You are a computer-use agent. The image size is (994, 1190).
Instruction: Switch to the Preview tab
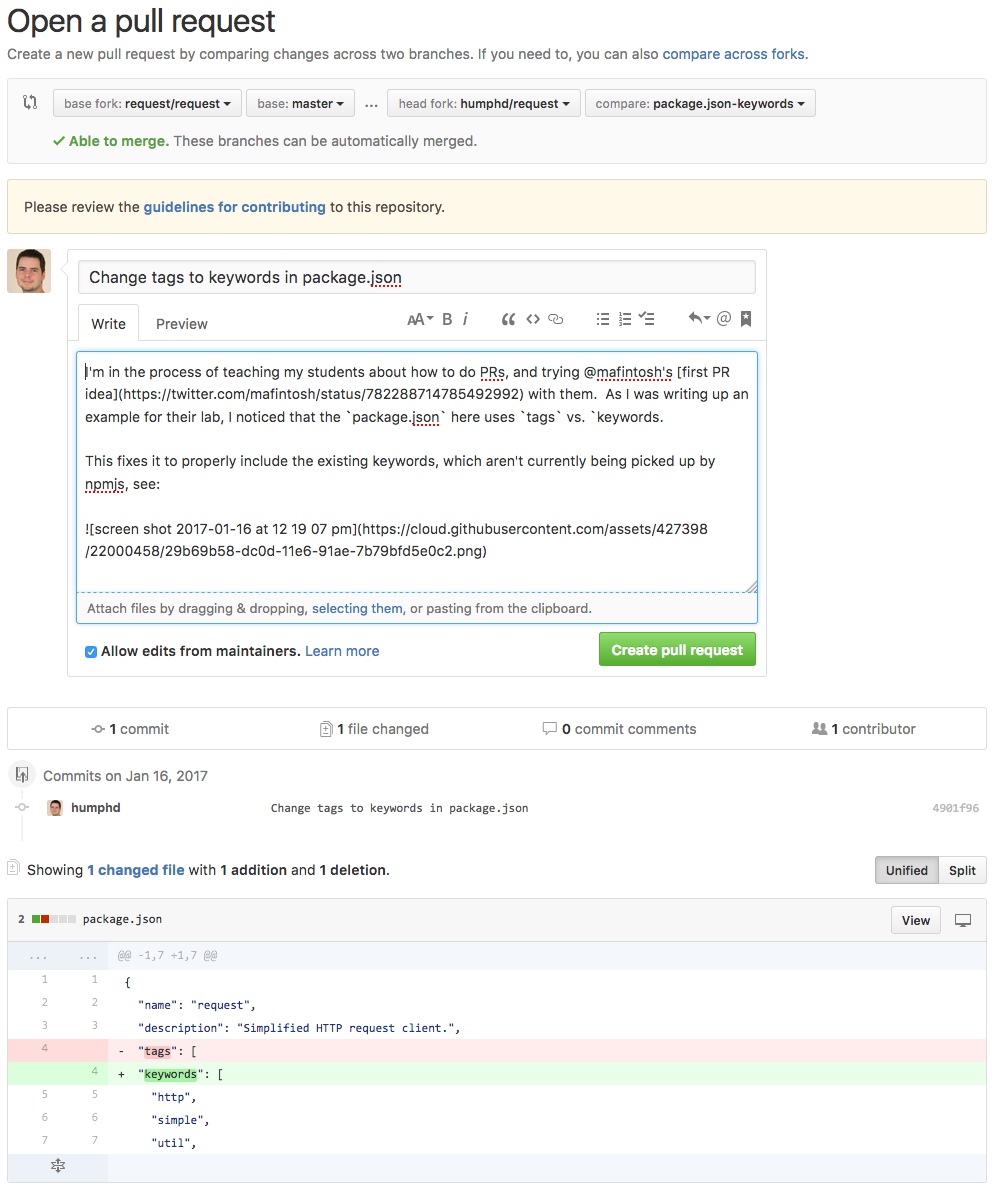click(x=181, y=323)
